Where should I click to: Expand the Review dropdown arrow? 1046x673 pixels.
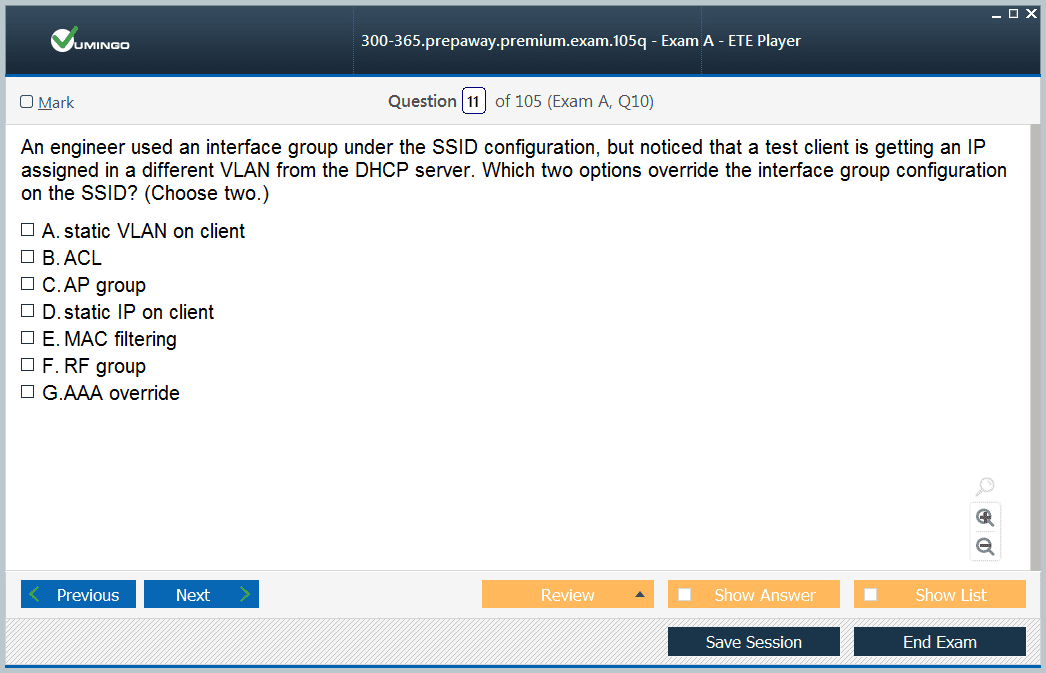(640, 594)
